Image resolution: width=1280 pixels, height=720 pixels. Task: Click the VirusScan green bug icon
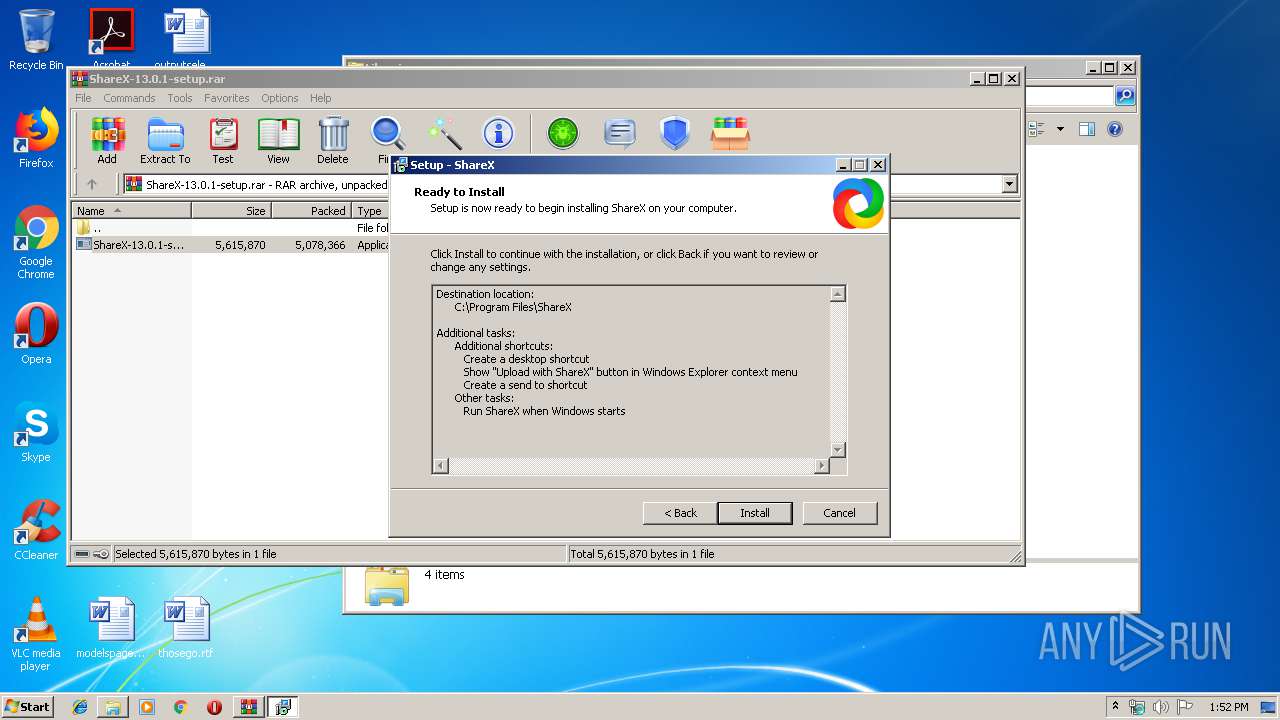click(x=563, y=133)
